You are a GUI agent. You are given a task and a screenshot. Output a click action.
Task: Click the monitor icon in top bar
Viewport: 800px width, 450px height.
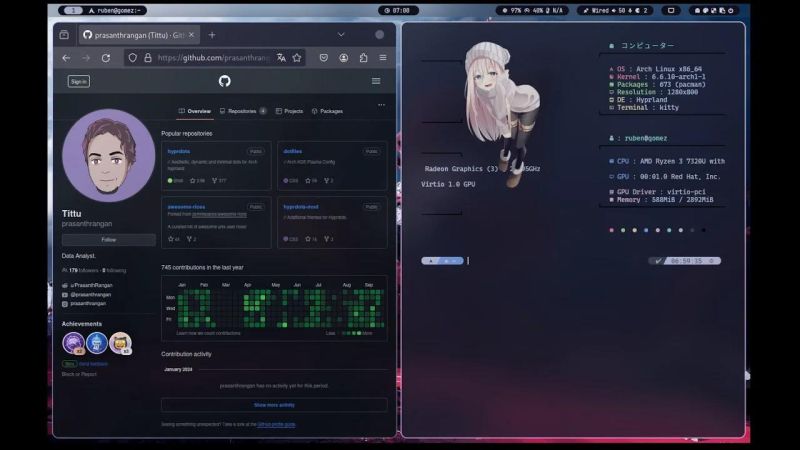tap(671, 10)
